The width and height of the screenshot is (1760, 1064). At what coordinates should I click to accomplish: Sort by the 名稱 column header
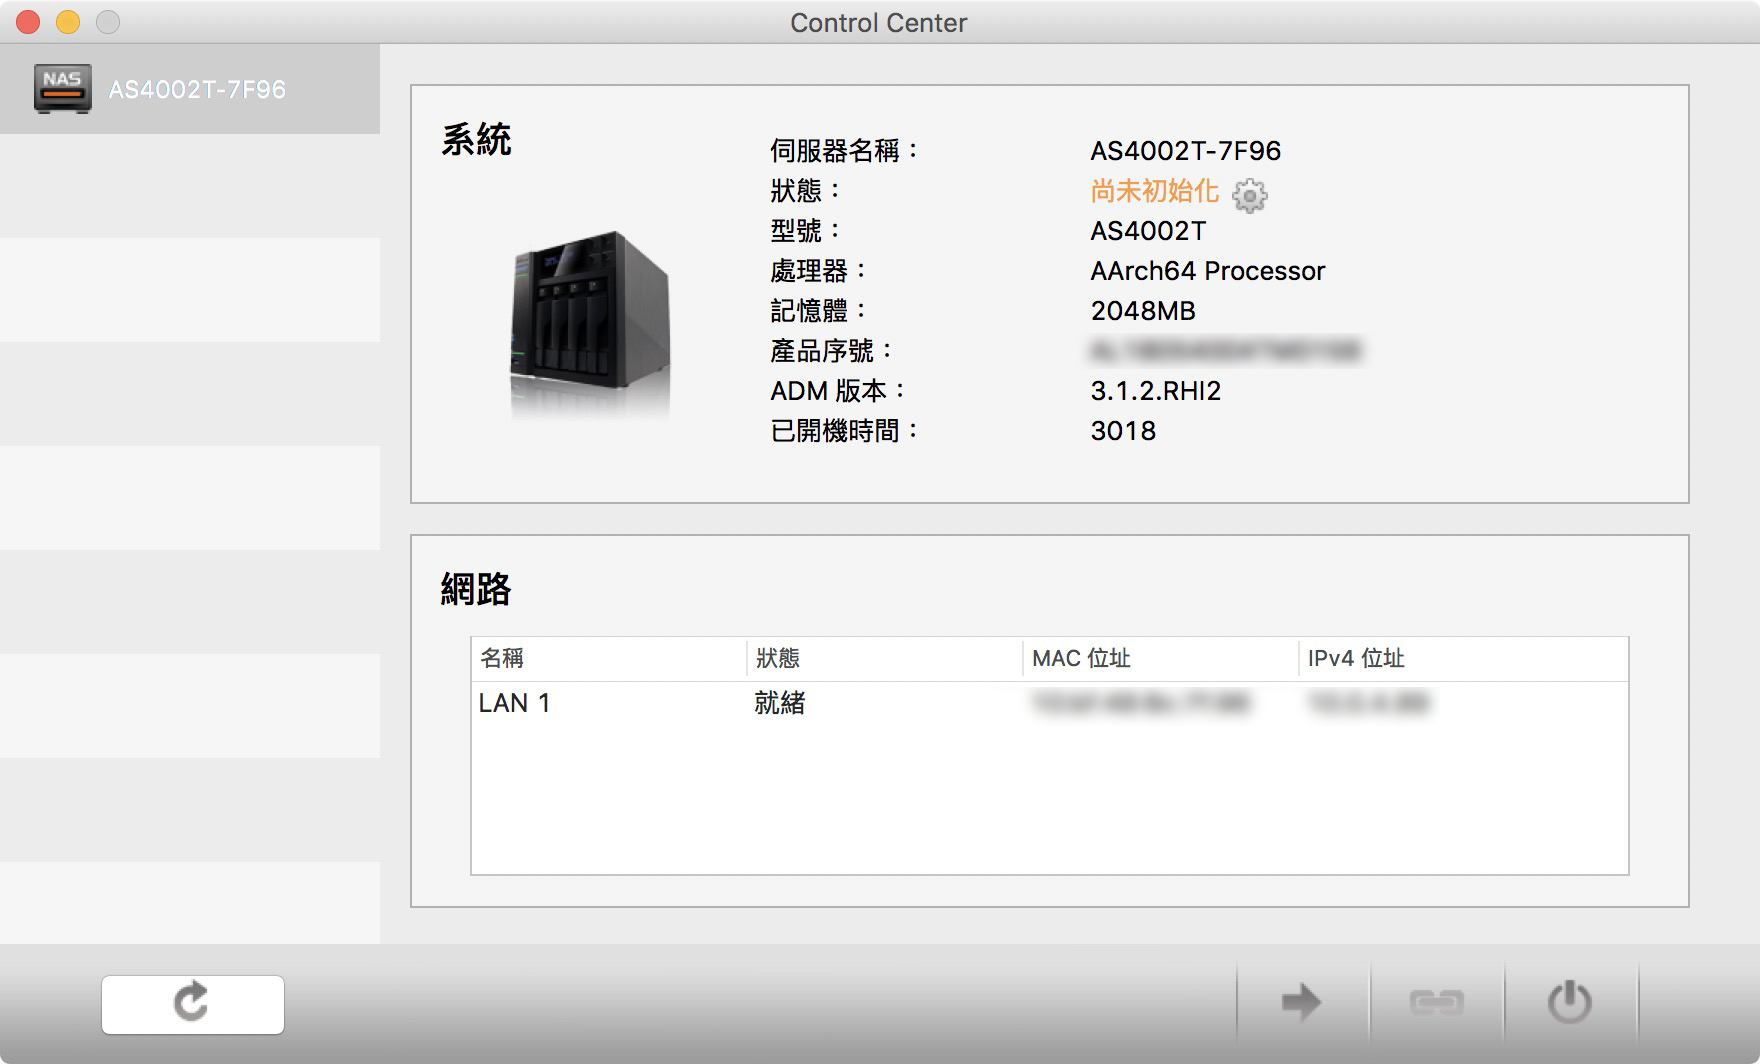(x=502, y=658)
